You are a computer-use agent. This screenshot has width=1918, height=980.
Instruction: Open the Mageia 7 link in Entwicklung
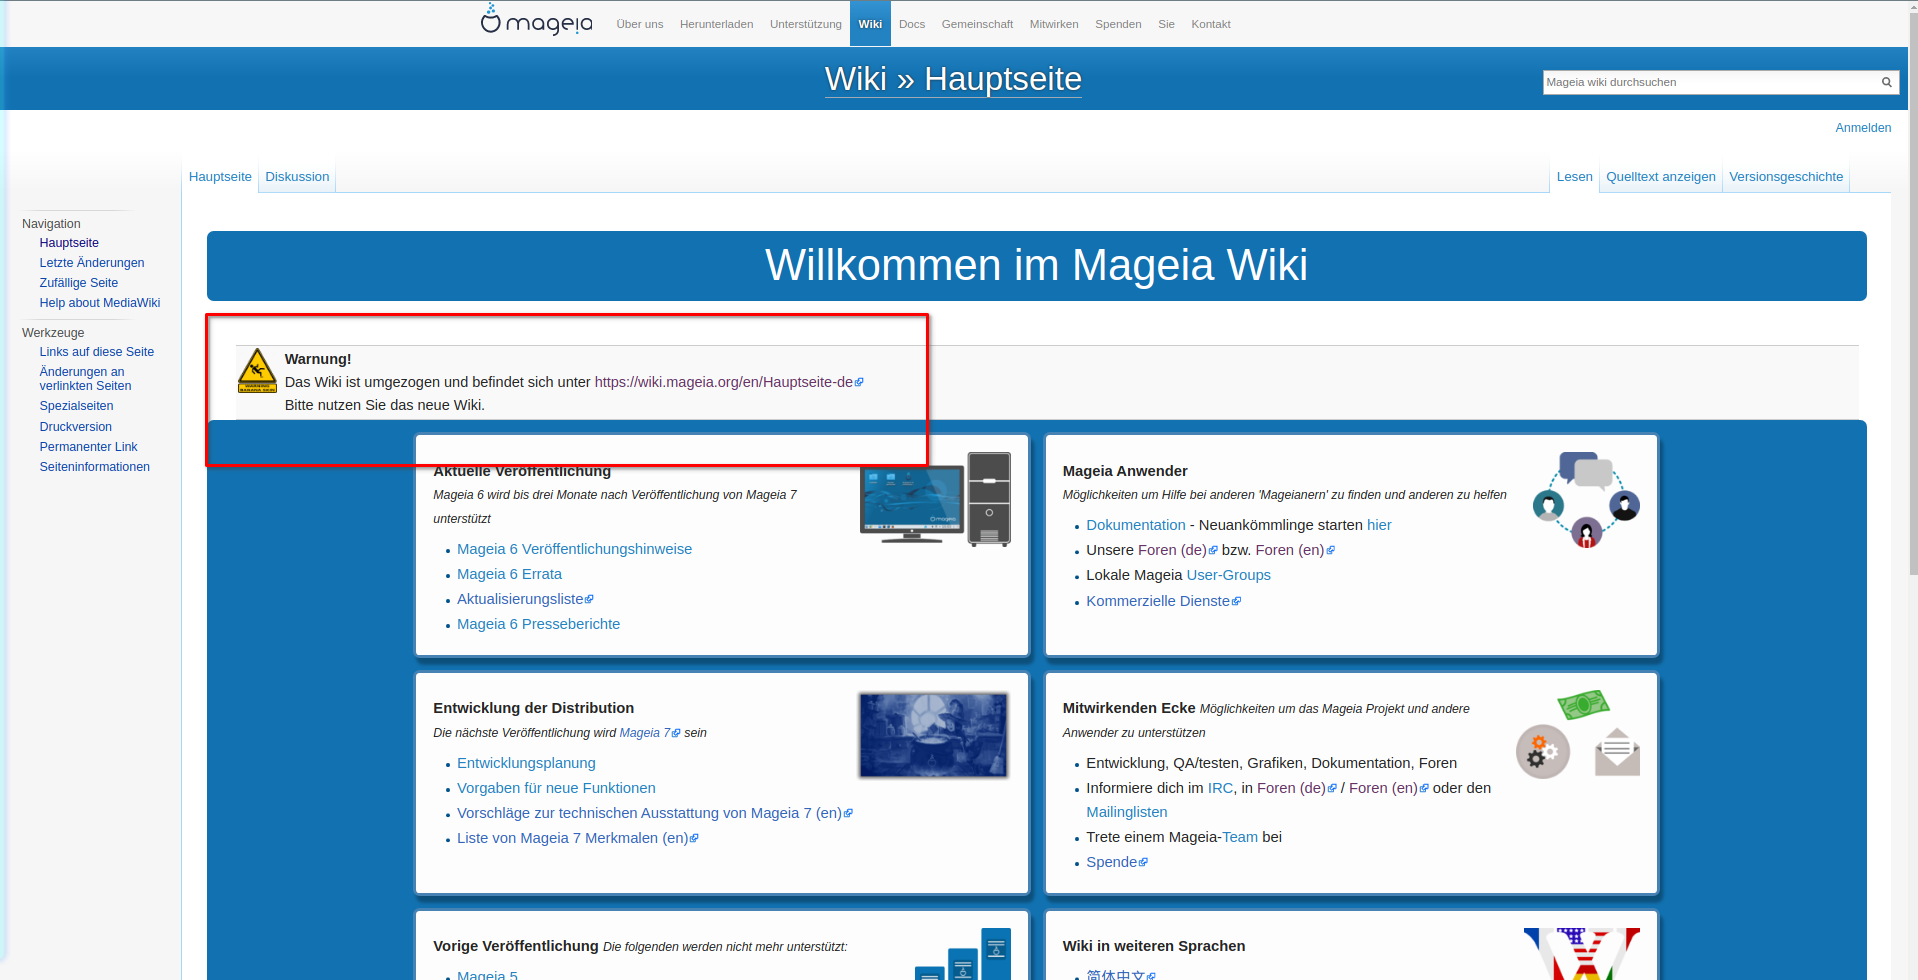[x=649, y=733]
